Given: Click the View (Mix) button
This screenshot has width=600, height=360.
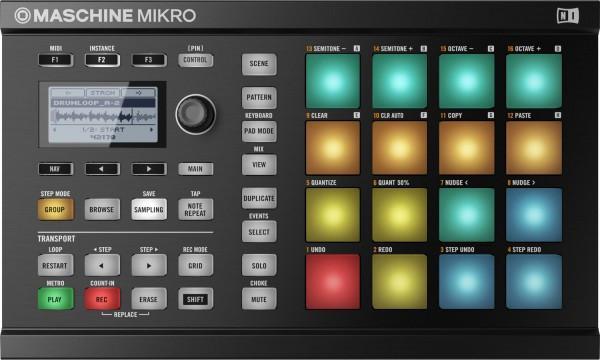Looking at the screenshot, I should 259,165.
